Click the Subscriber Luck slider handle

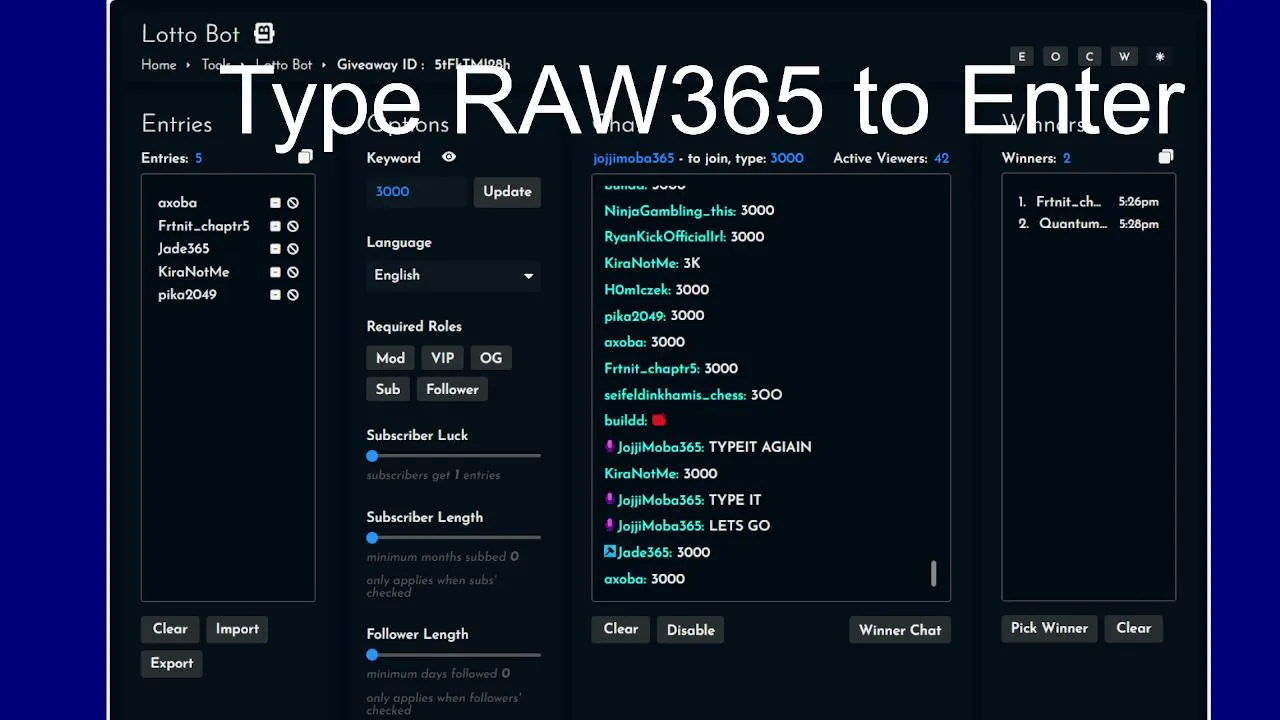pos(372,456)
